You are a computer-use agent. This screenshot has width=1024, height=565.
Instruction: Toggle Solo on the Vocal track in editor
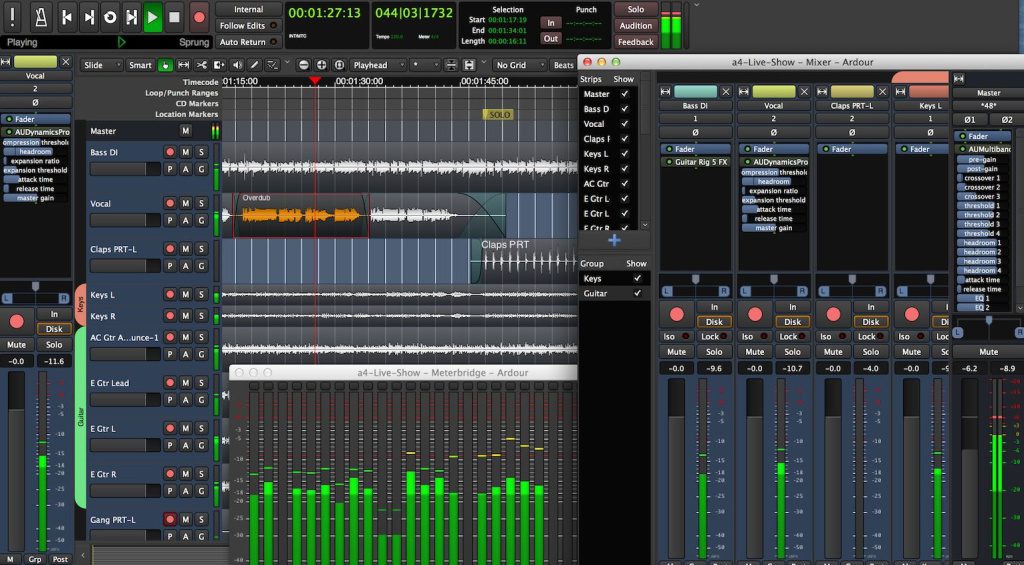pos(201,204)
